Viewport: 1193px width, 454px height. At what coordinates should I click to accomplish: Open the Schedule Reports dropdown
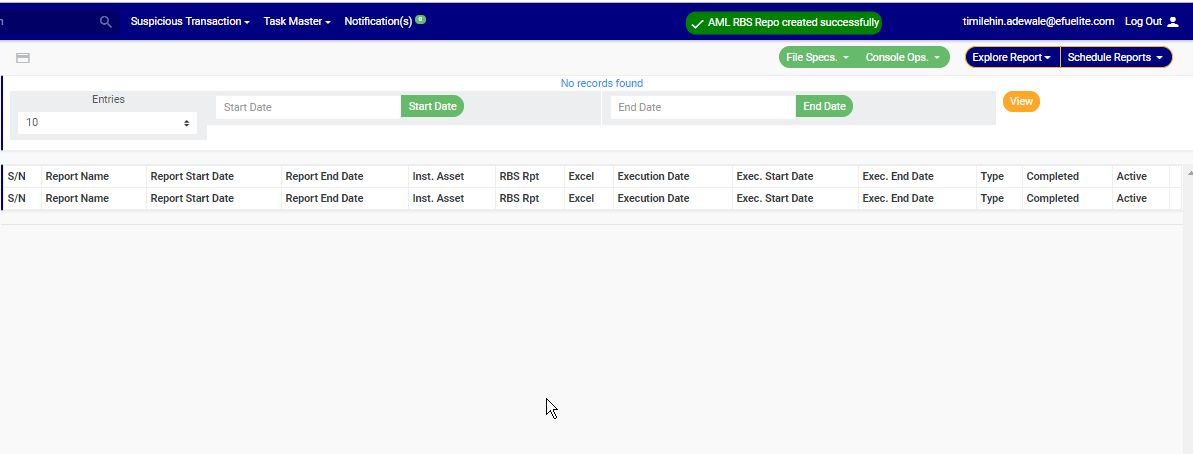(x=1115, y=58)
